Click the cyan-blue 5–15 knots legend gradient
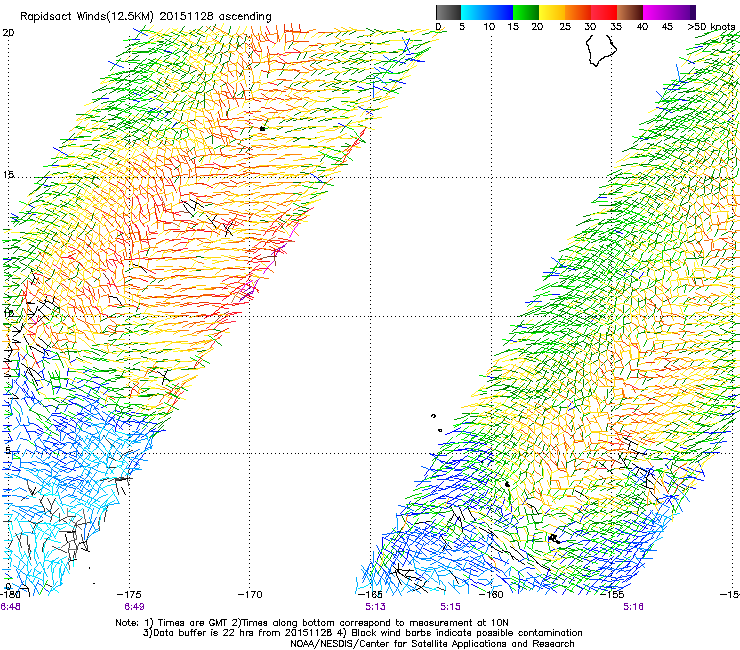Viewport: 740px width, 650px height. click(487, 12)
